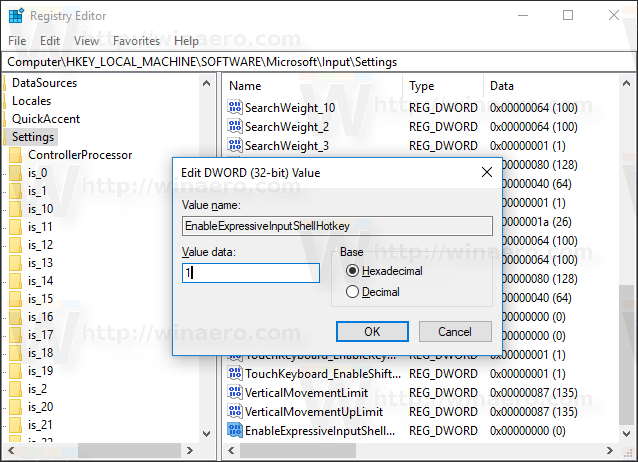Viewport: 638px width, 462px height.
Task: Click the SearchWeight_3 DWORD icon
Action: pyautogui.click(x=235, y=145)
